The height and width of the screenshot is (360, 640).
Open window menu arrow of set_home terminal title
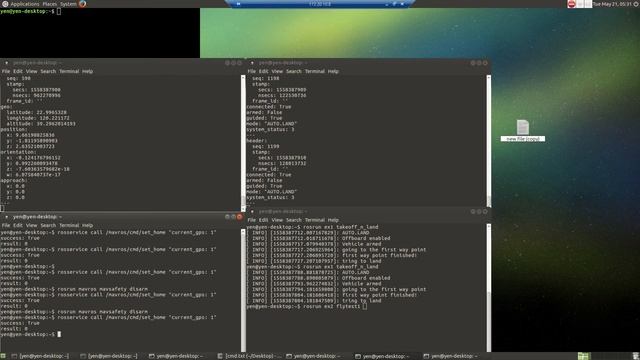pos(7,217)
